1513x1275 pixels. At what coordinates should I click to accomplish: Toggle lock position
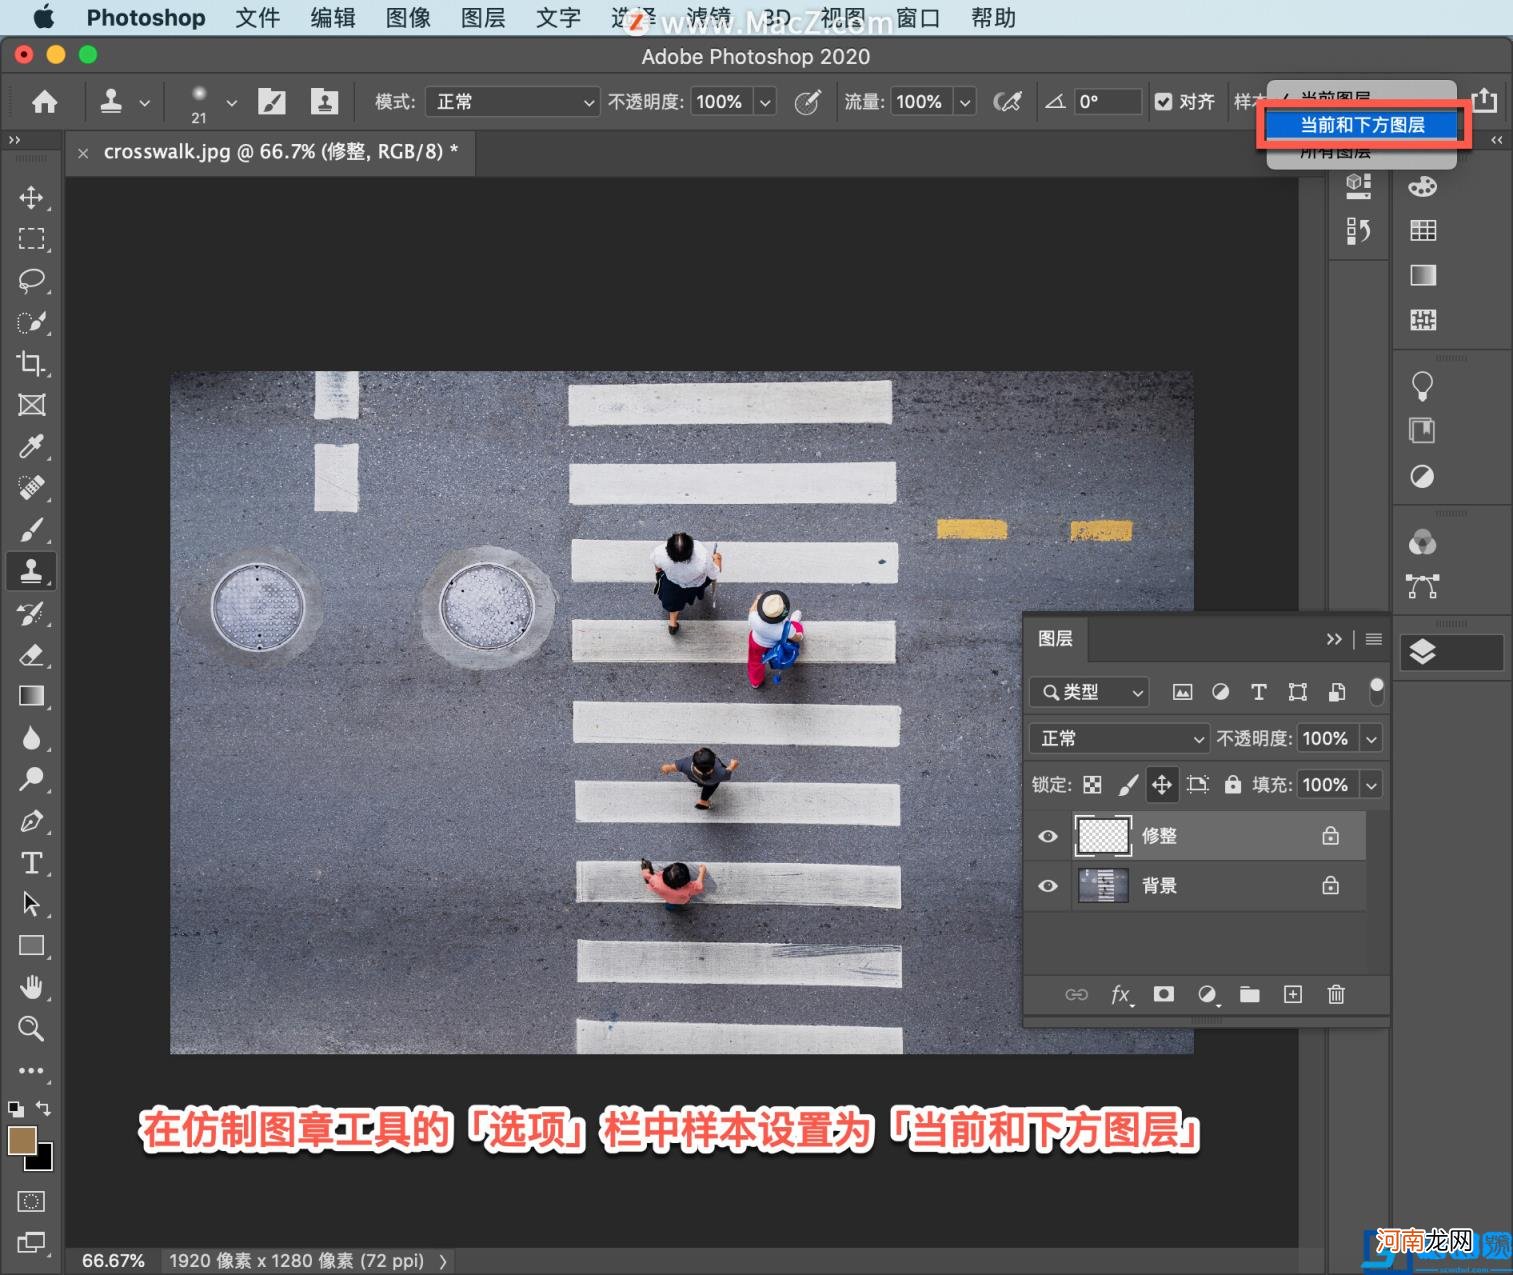coord(1161,785)
